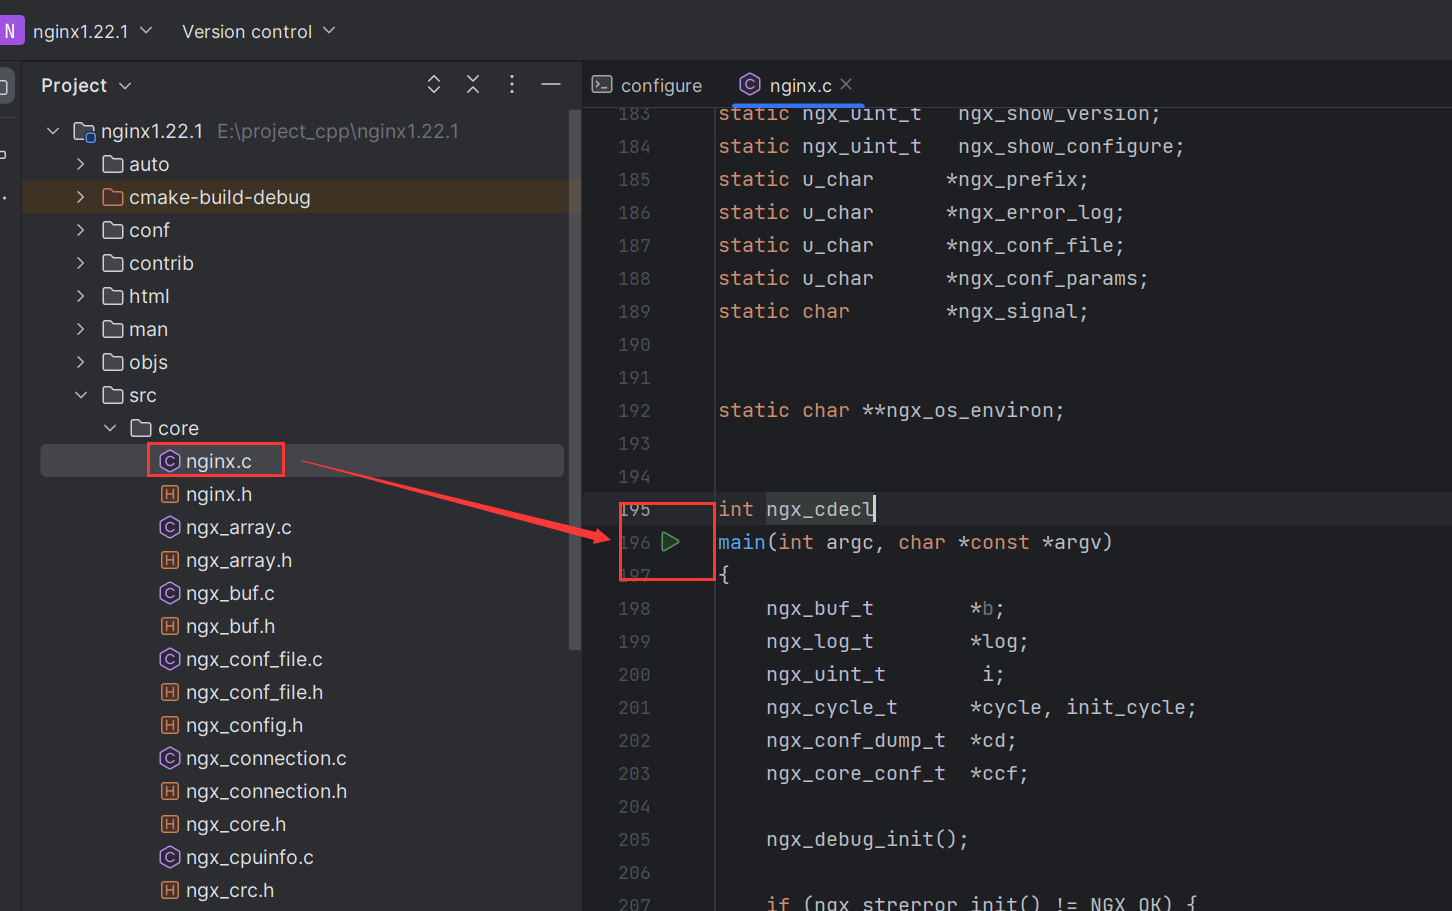
Task: Click the header icon of nginx.h
Action: (x=170, y=494)
